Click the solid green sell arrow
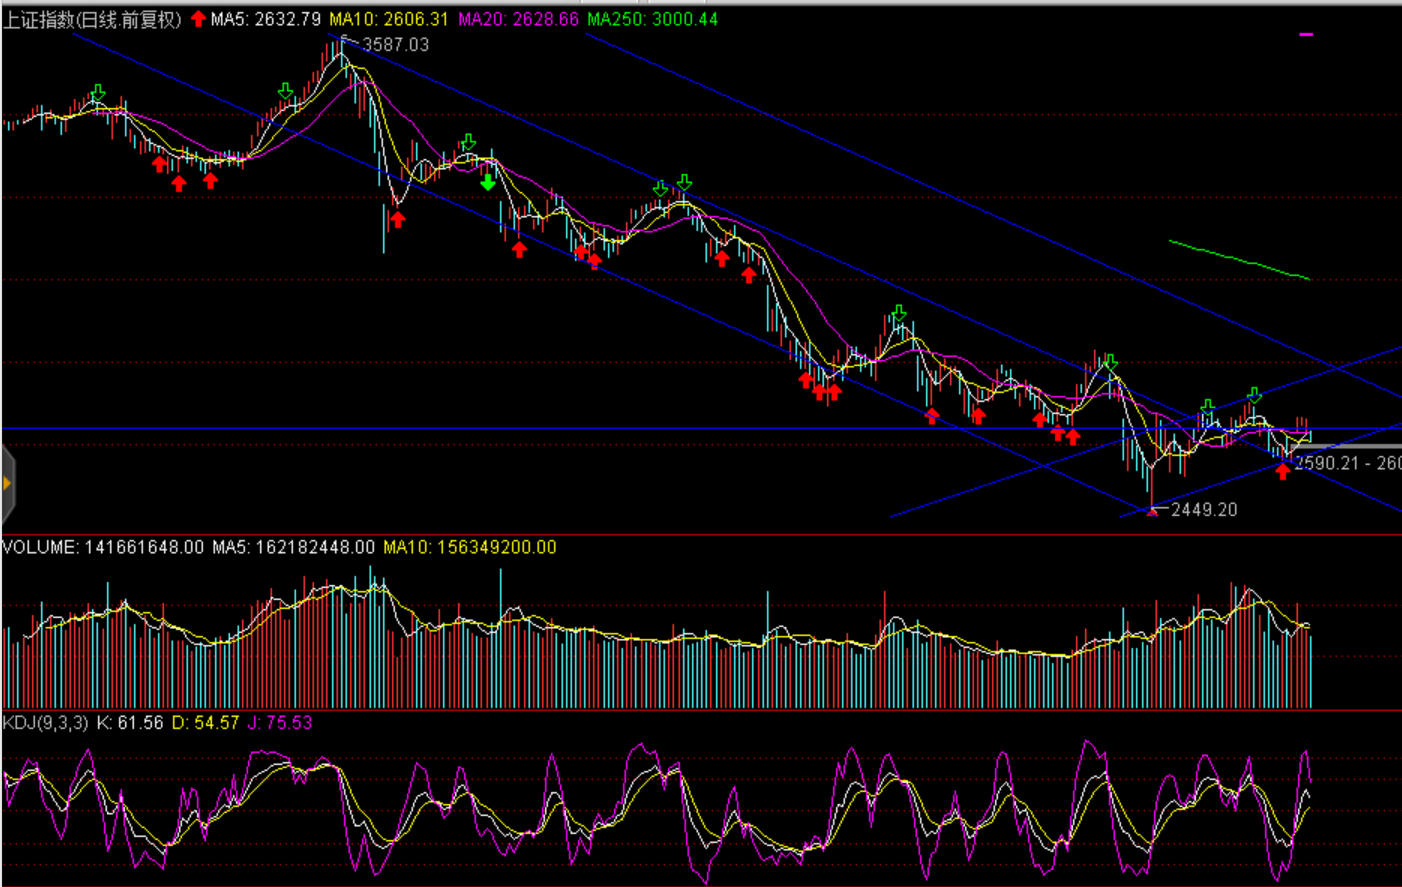Image resolution: width=1402 pixels, height=887 pixels. [488, 182]
